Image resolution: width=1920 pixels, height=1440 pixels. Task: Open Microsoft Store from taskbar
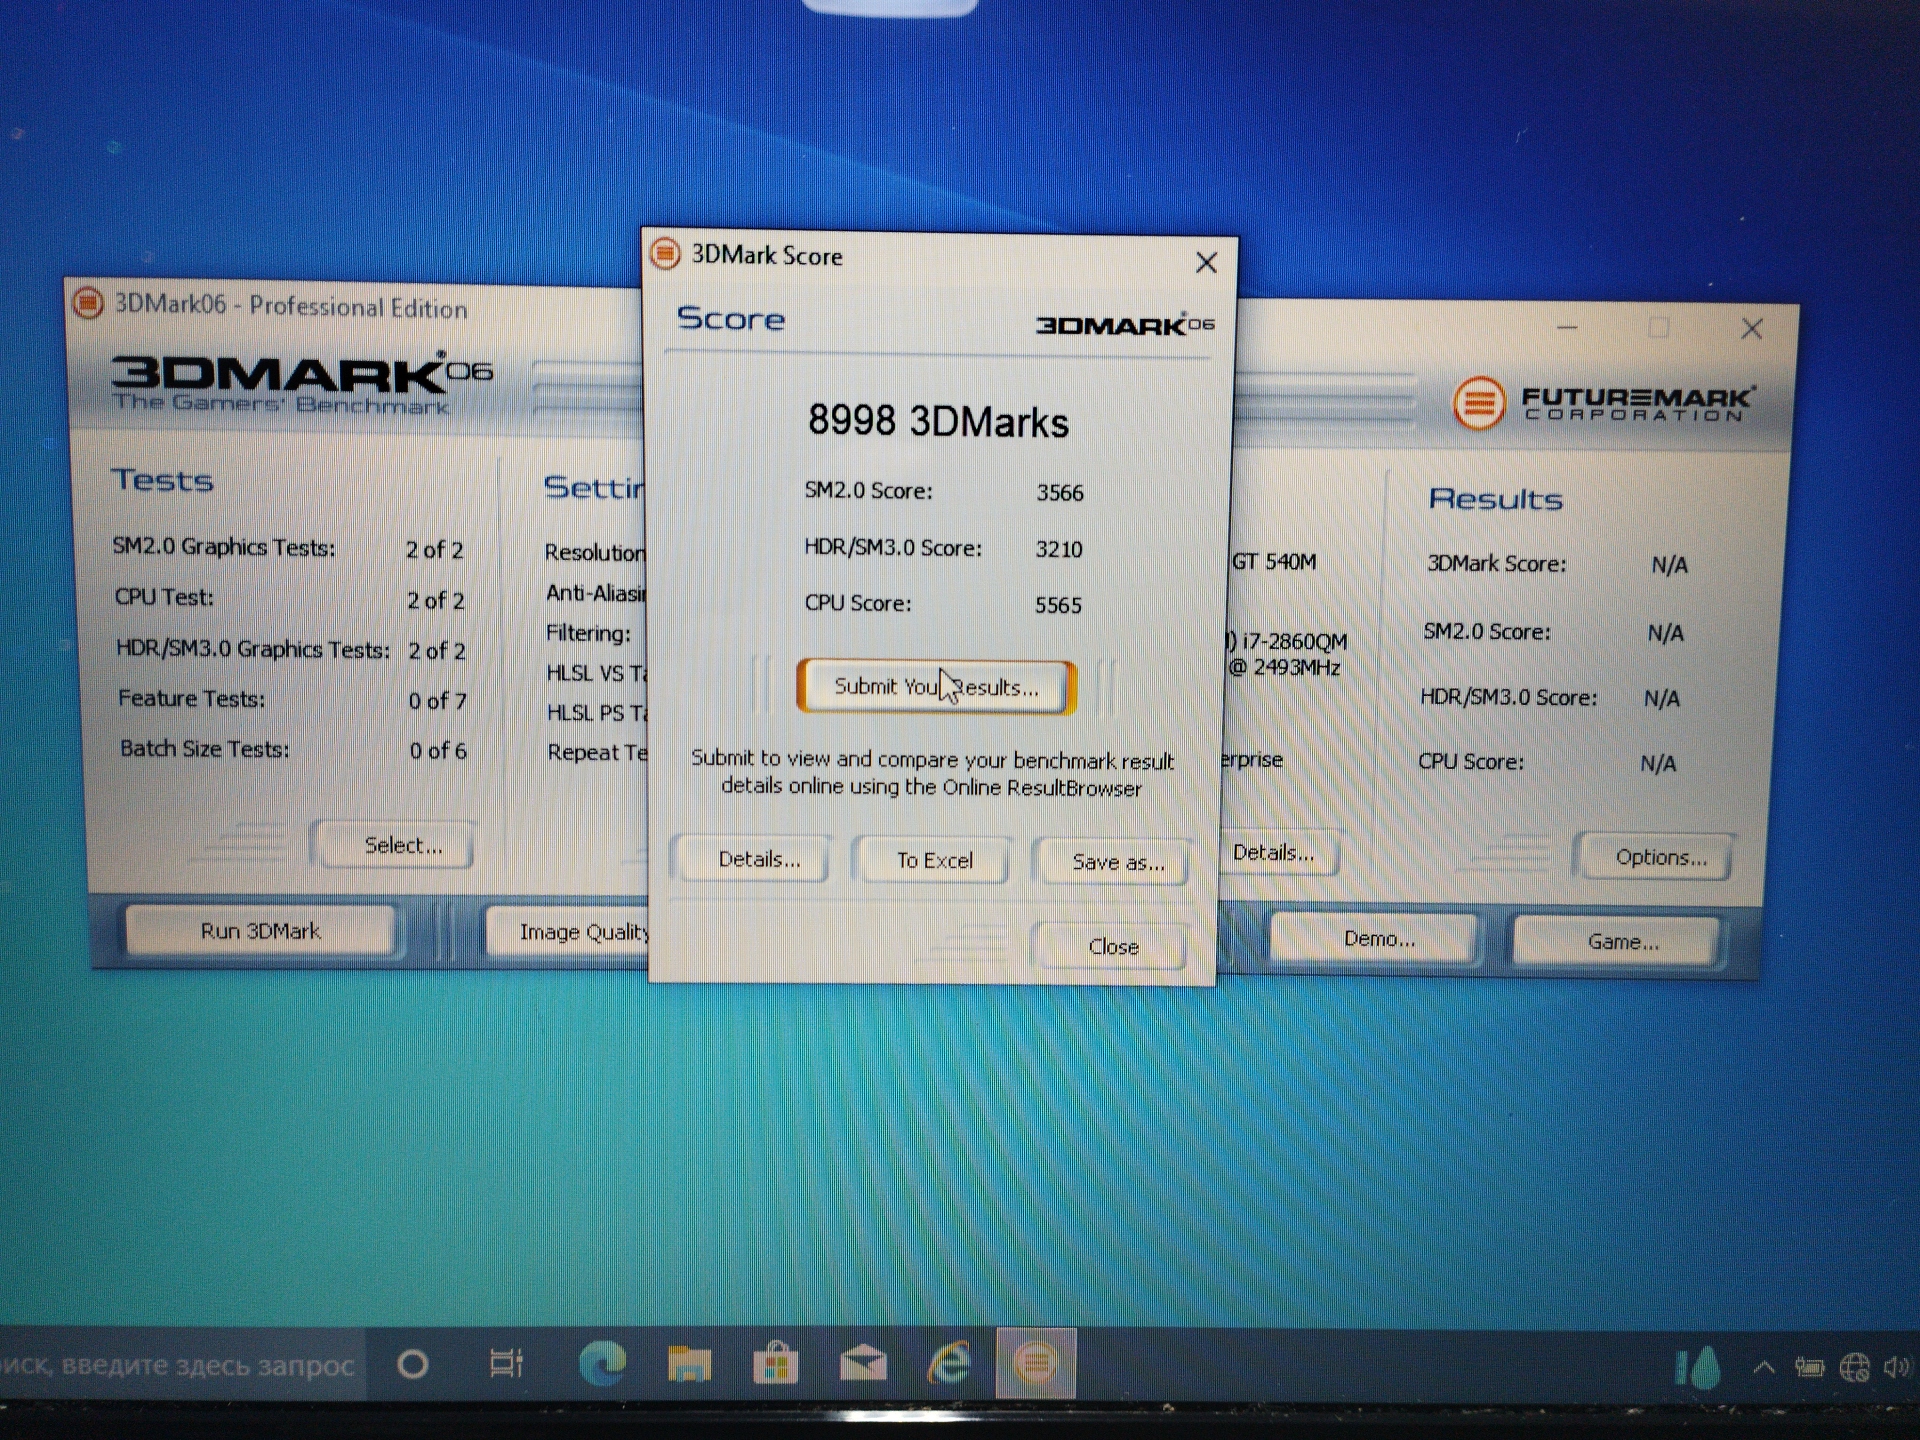pos(775,1363)
